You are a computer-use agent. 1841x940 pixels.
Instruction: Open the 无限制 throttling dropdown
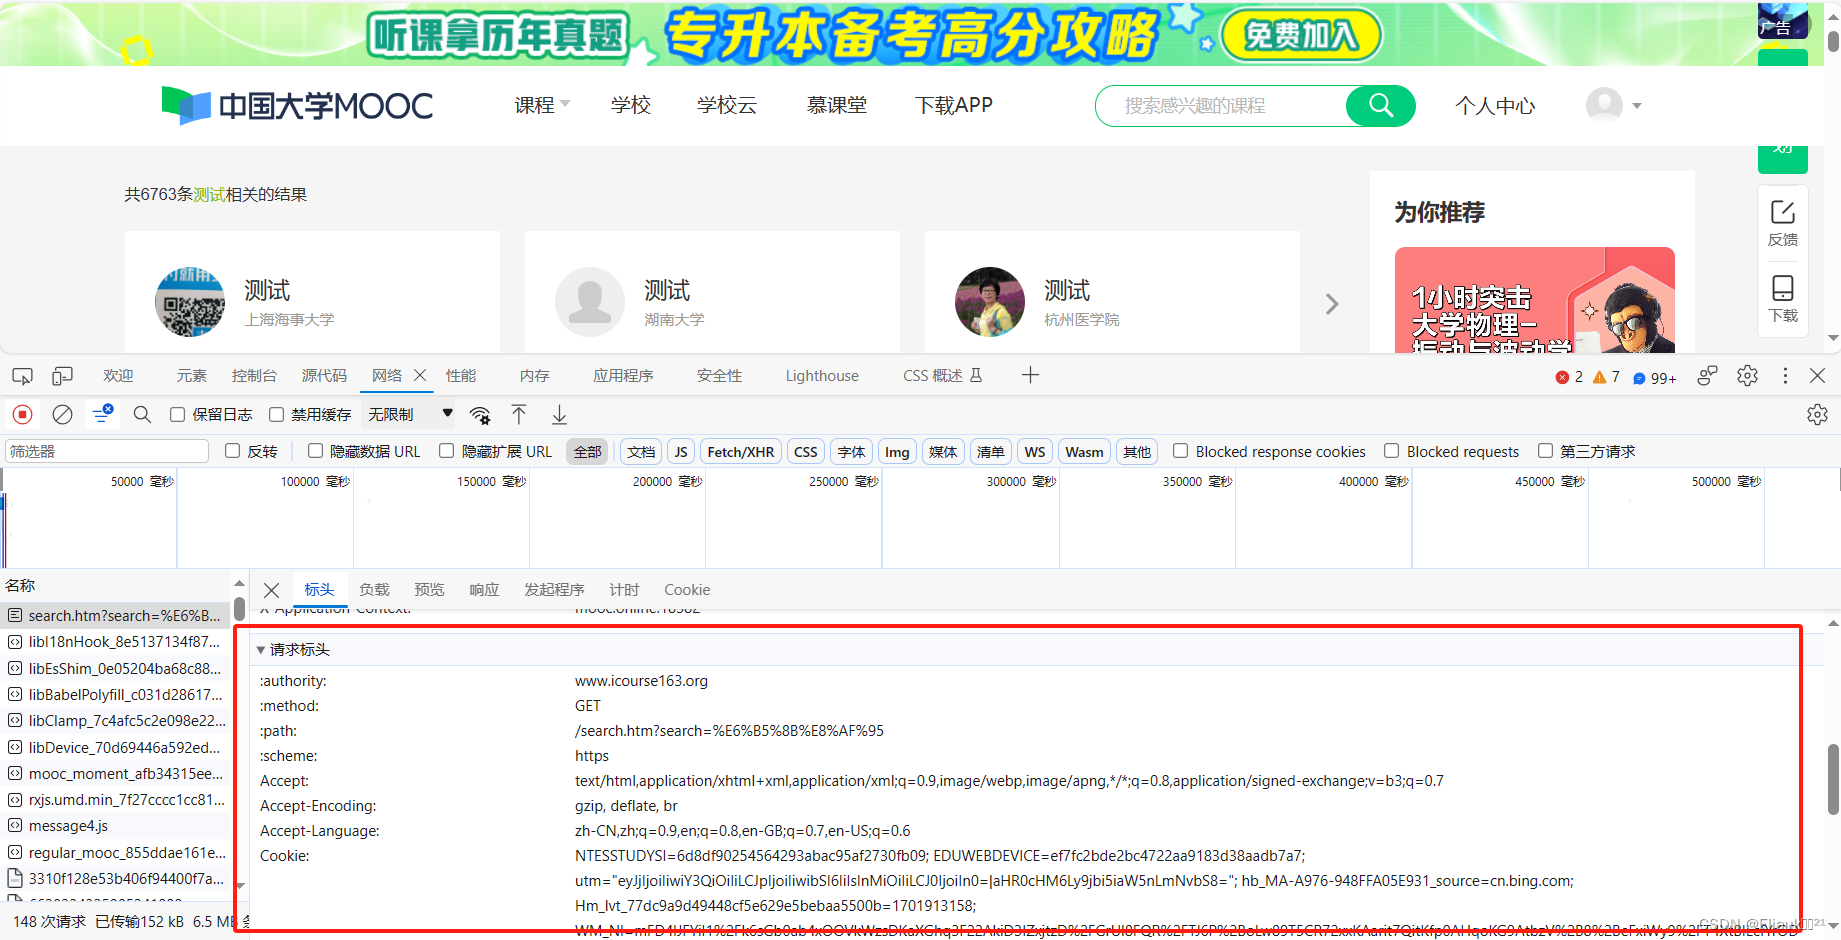point(410,414)
